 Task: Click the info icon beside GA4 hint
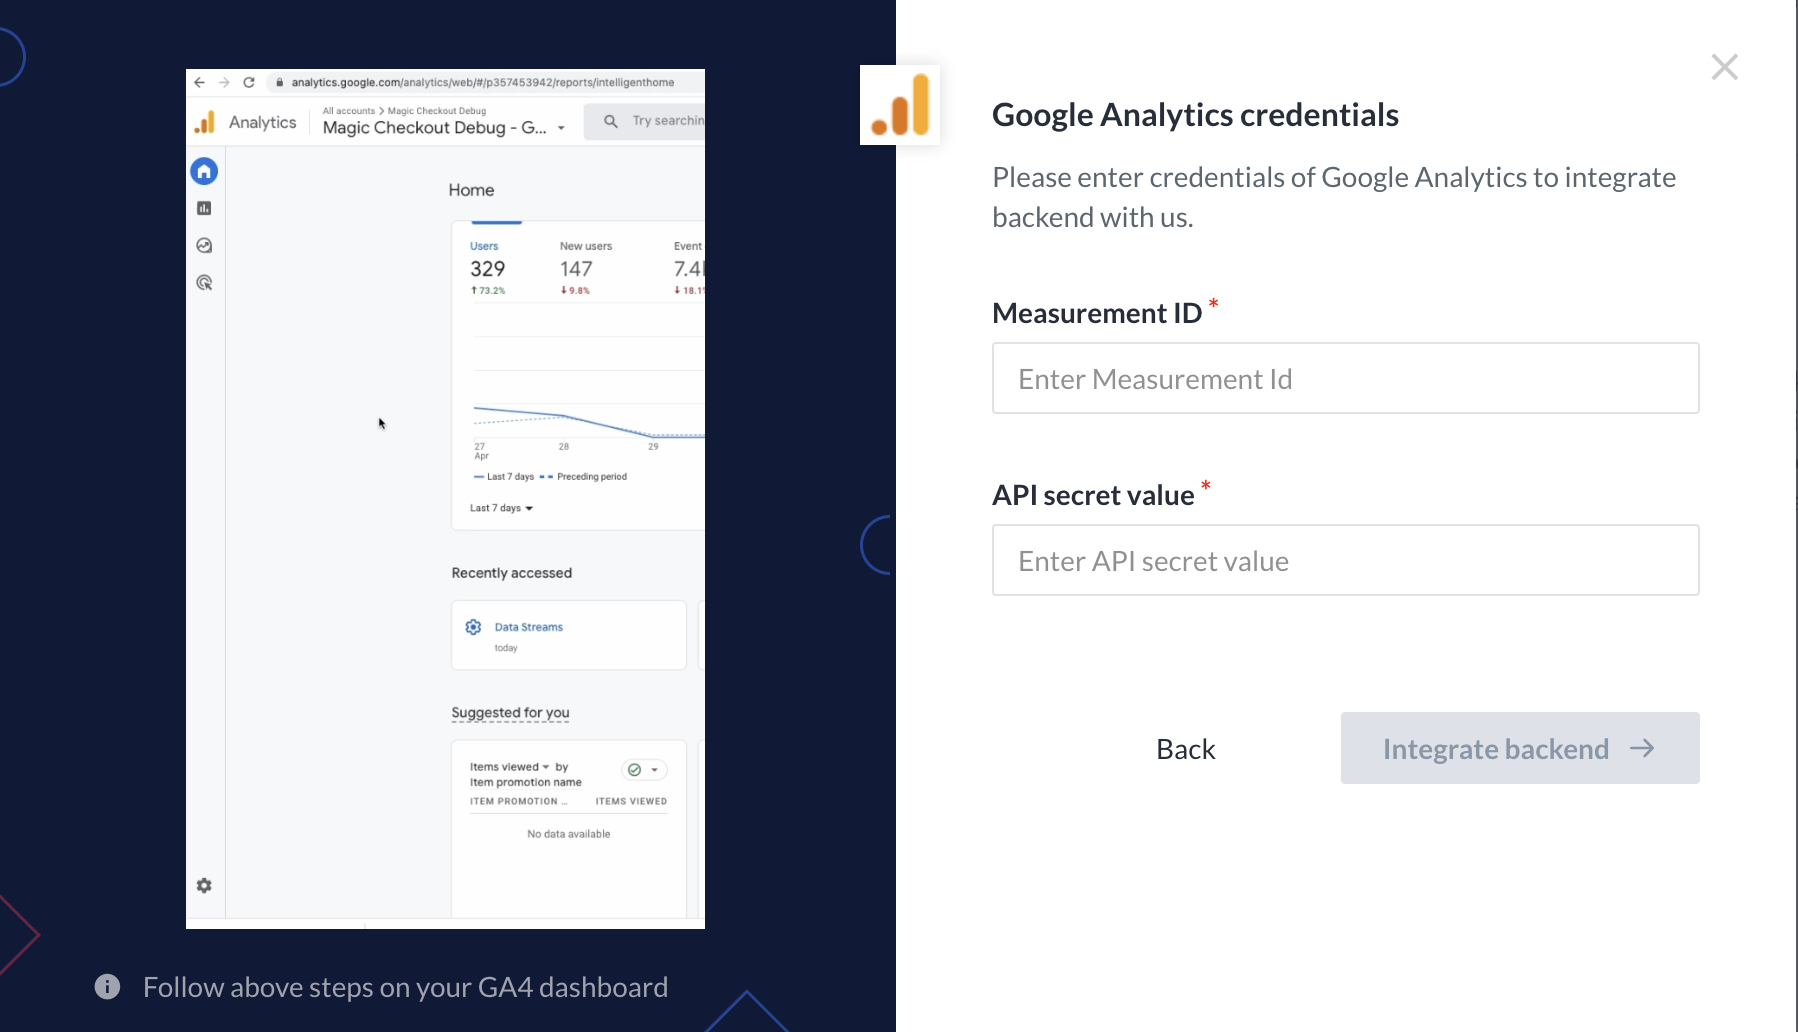pos(107,987)
